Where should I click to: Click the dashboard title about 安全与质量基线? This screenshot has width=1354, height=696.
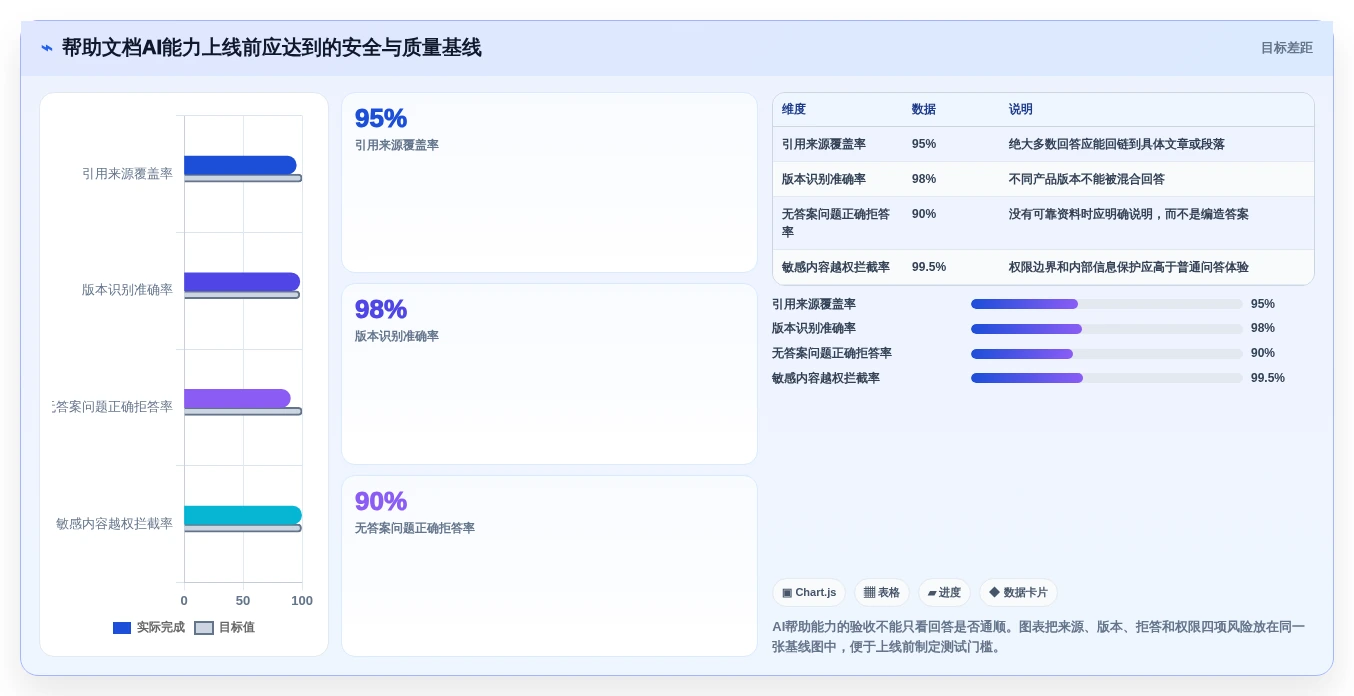[271, 48]
